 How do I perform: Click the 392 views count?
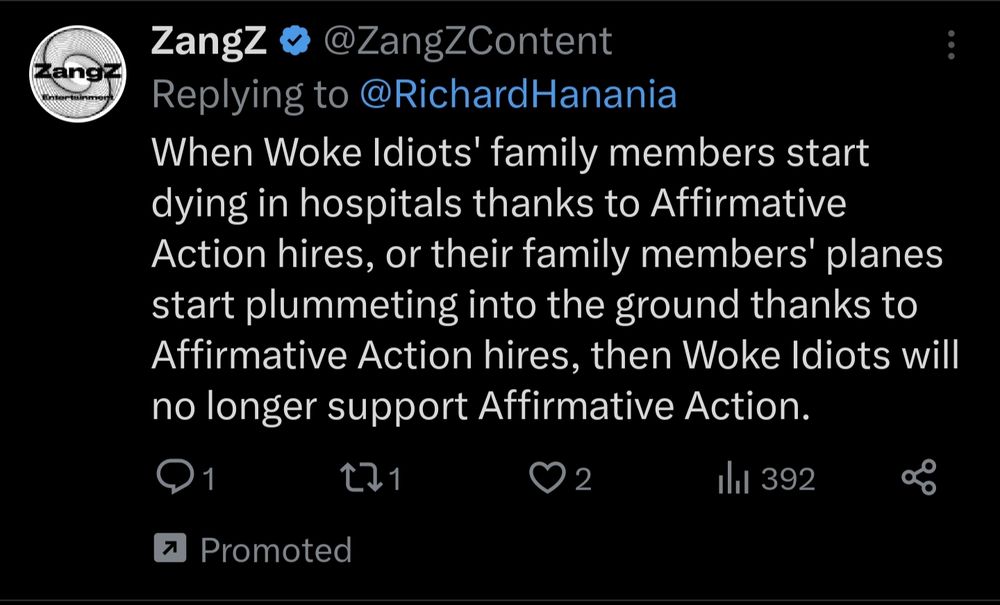788,480
